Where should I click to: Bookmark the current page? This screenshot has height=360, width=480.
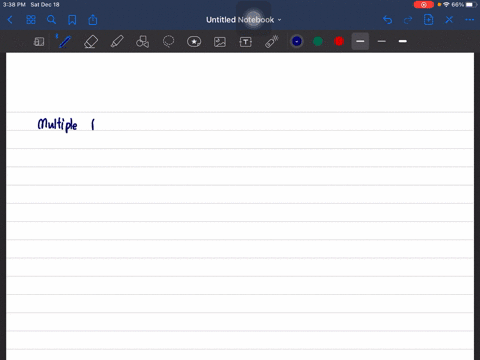[x=72, y=20]
